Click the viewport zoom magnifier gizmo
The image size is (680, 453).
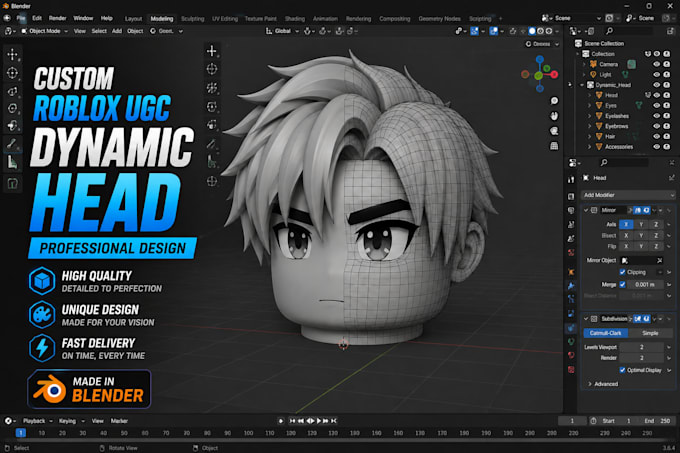click(554, 101)
